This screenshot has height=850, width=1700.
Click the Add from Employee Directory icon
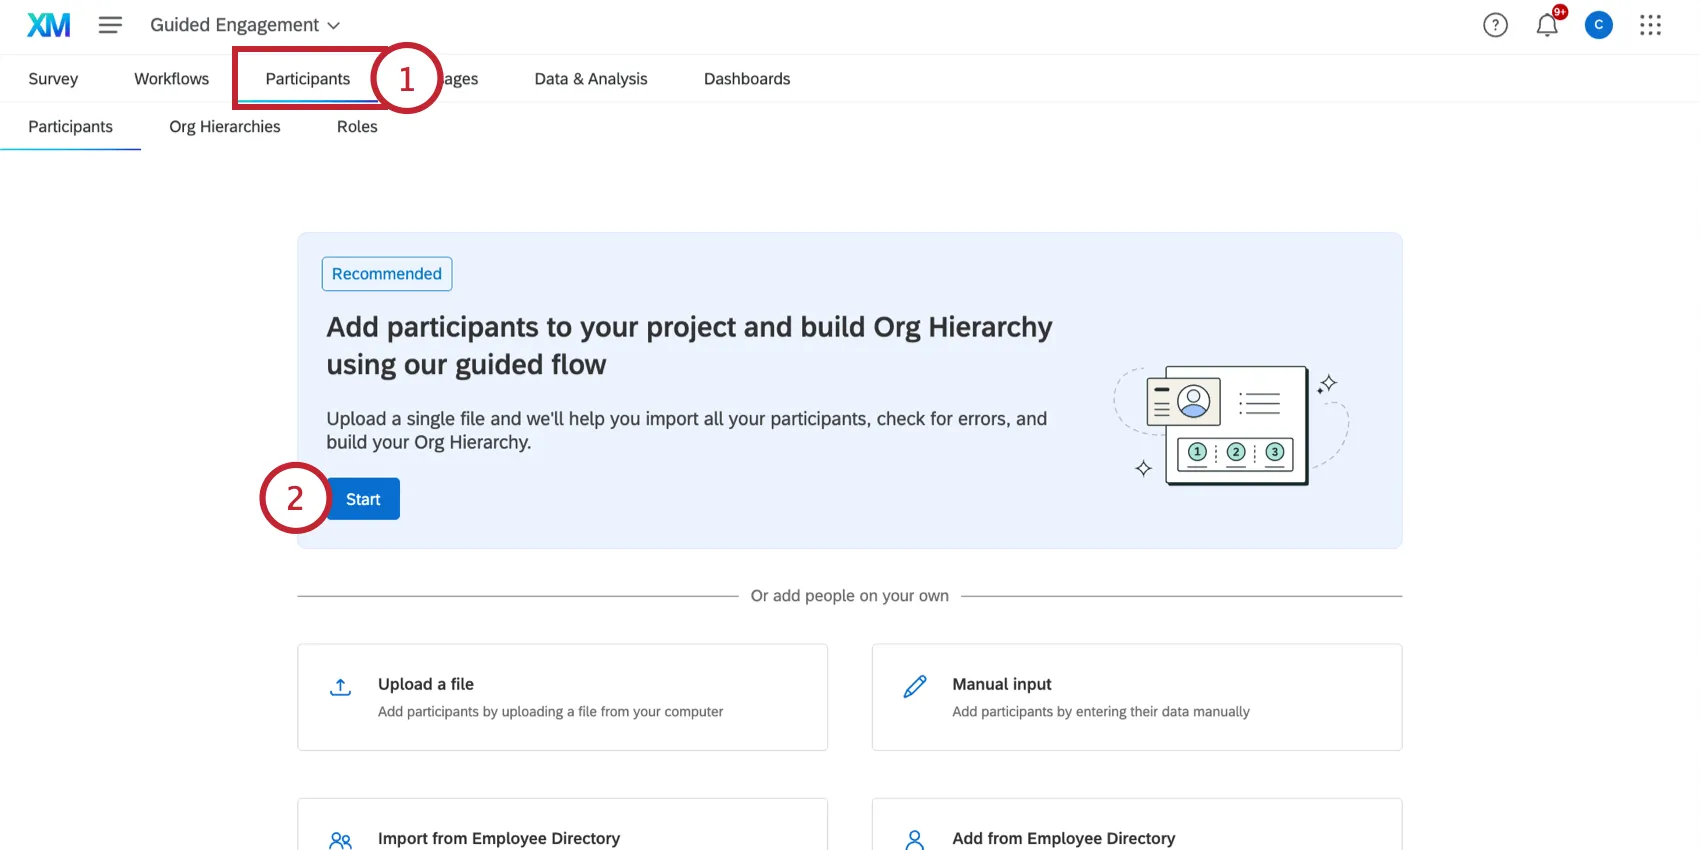pyautogui.click(x=915, y=840)
